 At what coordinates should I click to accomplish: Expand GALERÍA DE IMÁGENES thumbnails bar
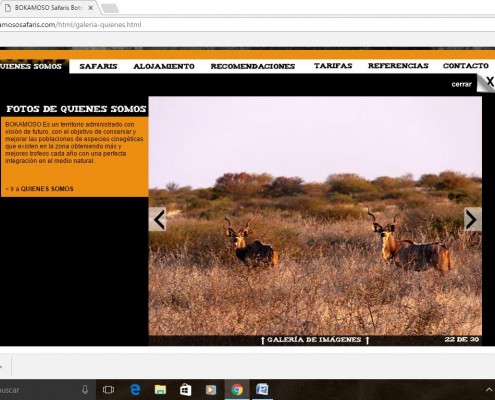[314, 340]
